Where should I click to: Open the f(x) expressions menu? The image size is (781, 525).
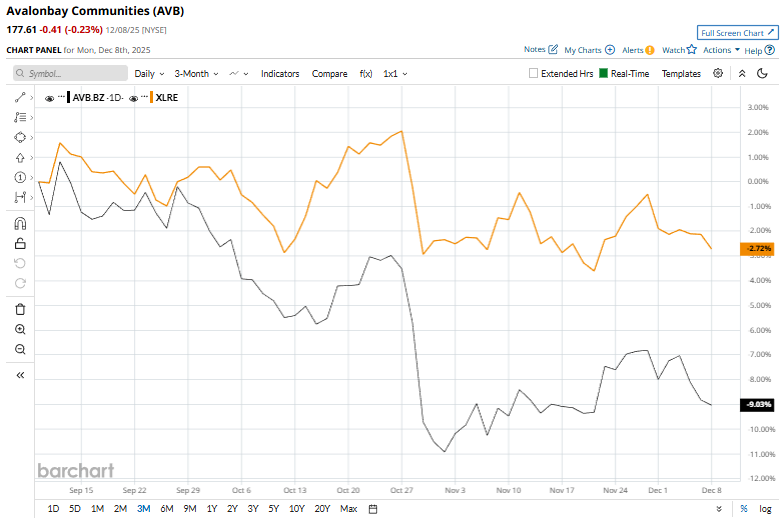[366, 74]
